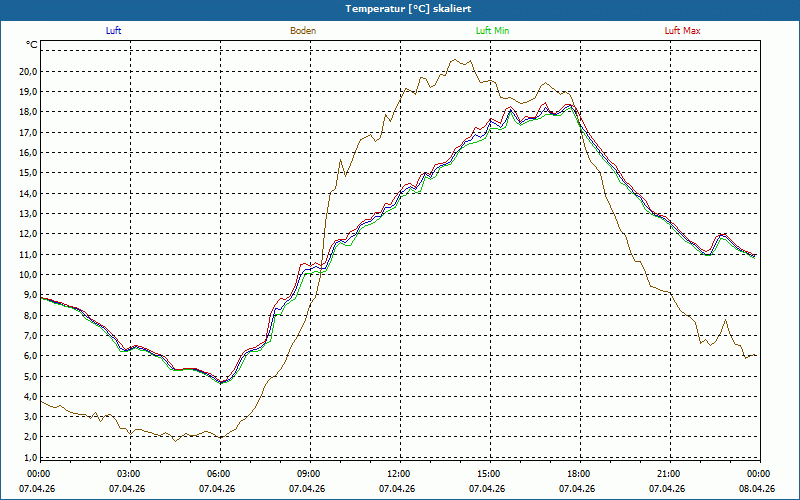
Task: Click the 6,0 y-axis value
Action: coord(30,356)
